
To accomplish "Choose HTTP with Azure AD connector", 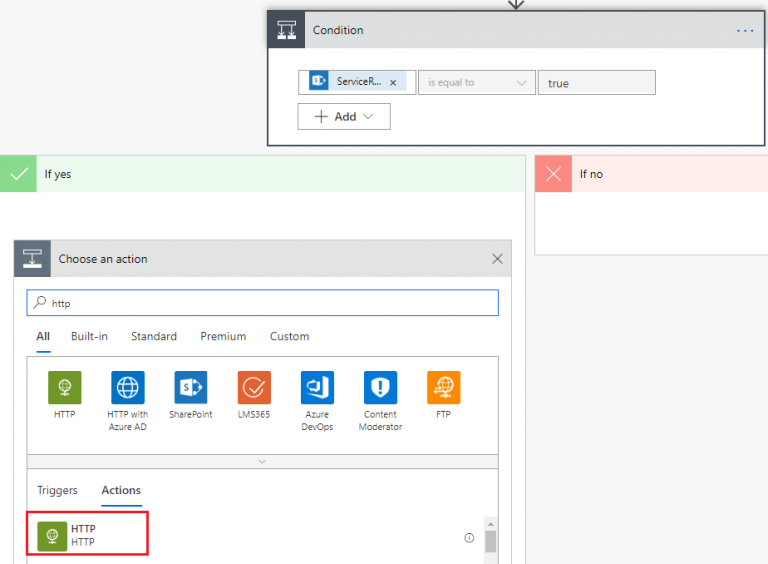I will 128,388.
